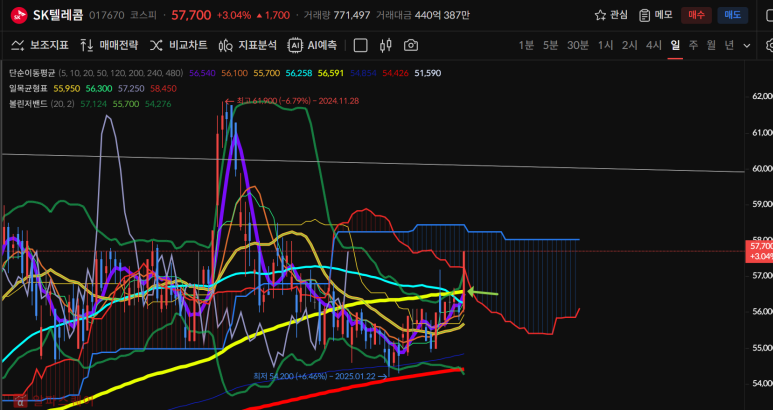Image resolution: width=773 pixels, height=410 pixels.
Task: Click the stock code 017670
Action: click(107, 16)
